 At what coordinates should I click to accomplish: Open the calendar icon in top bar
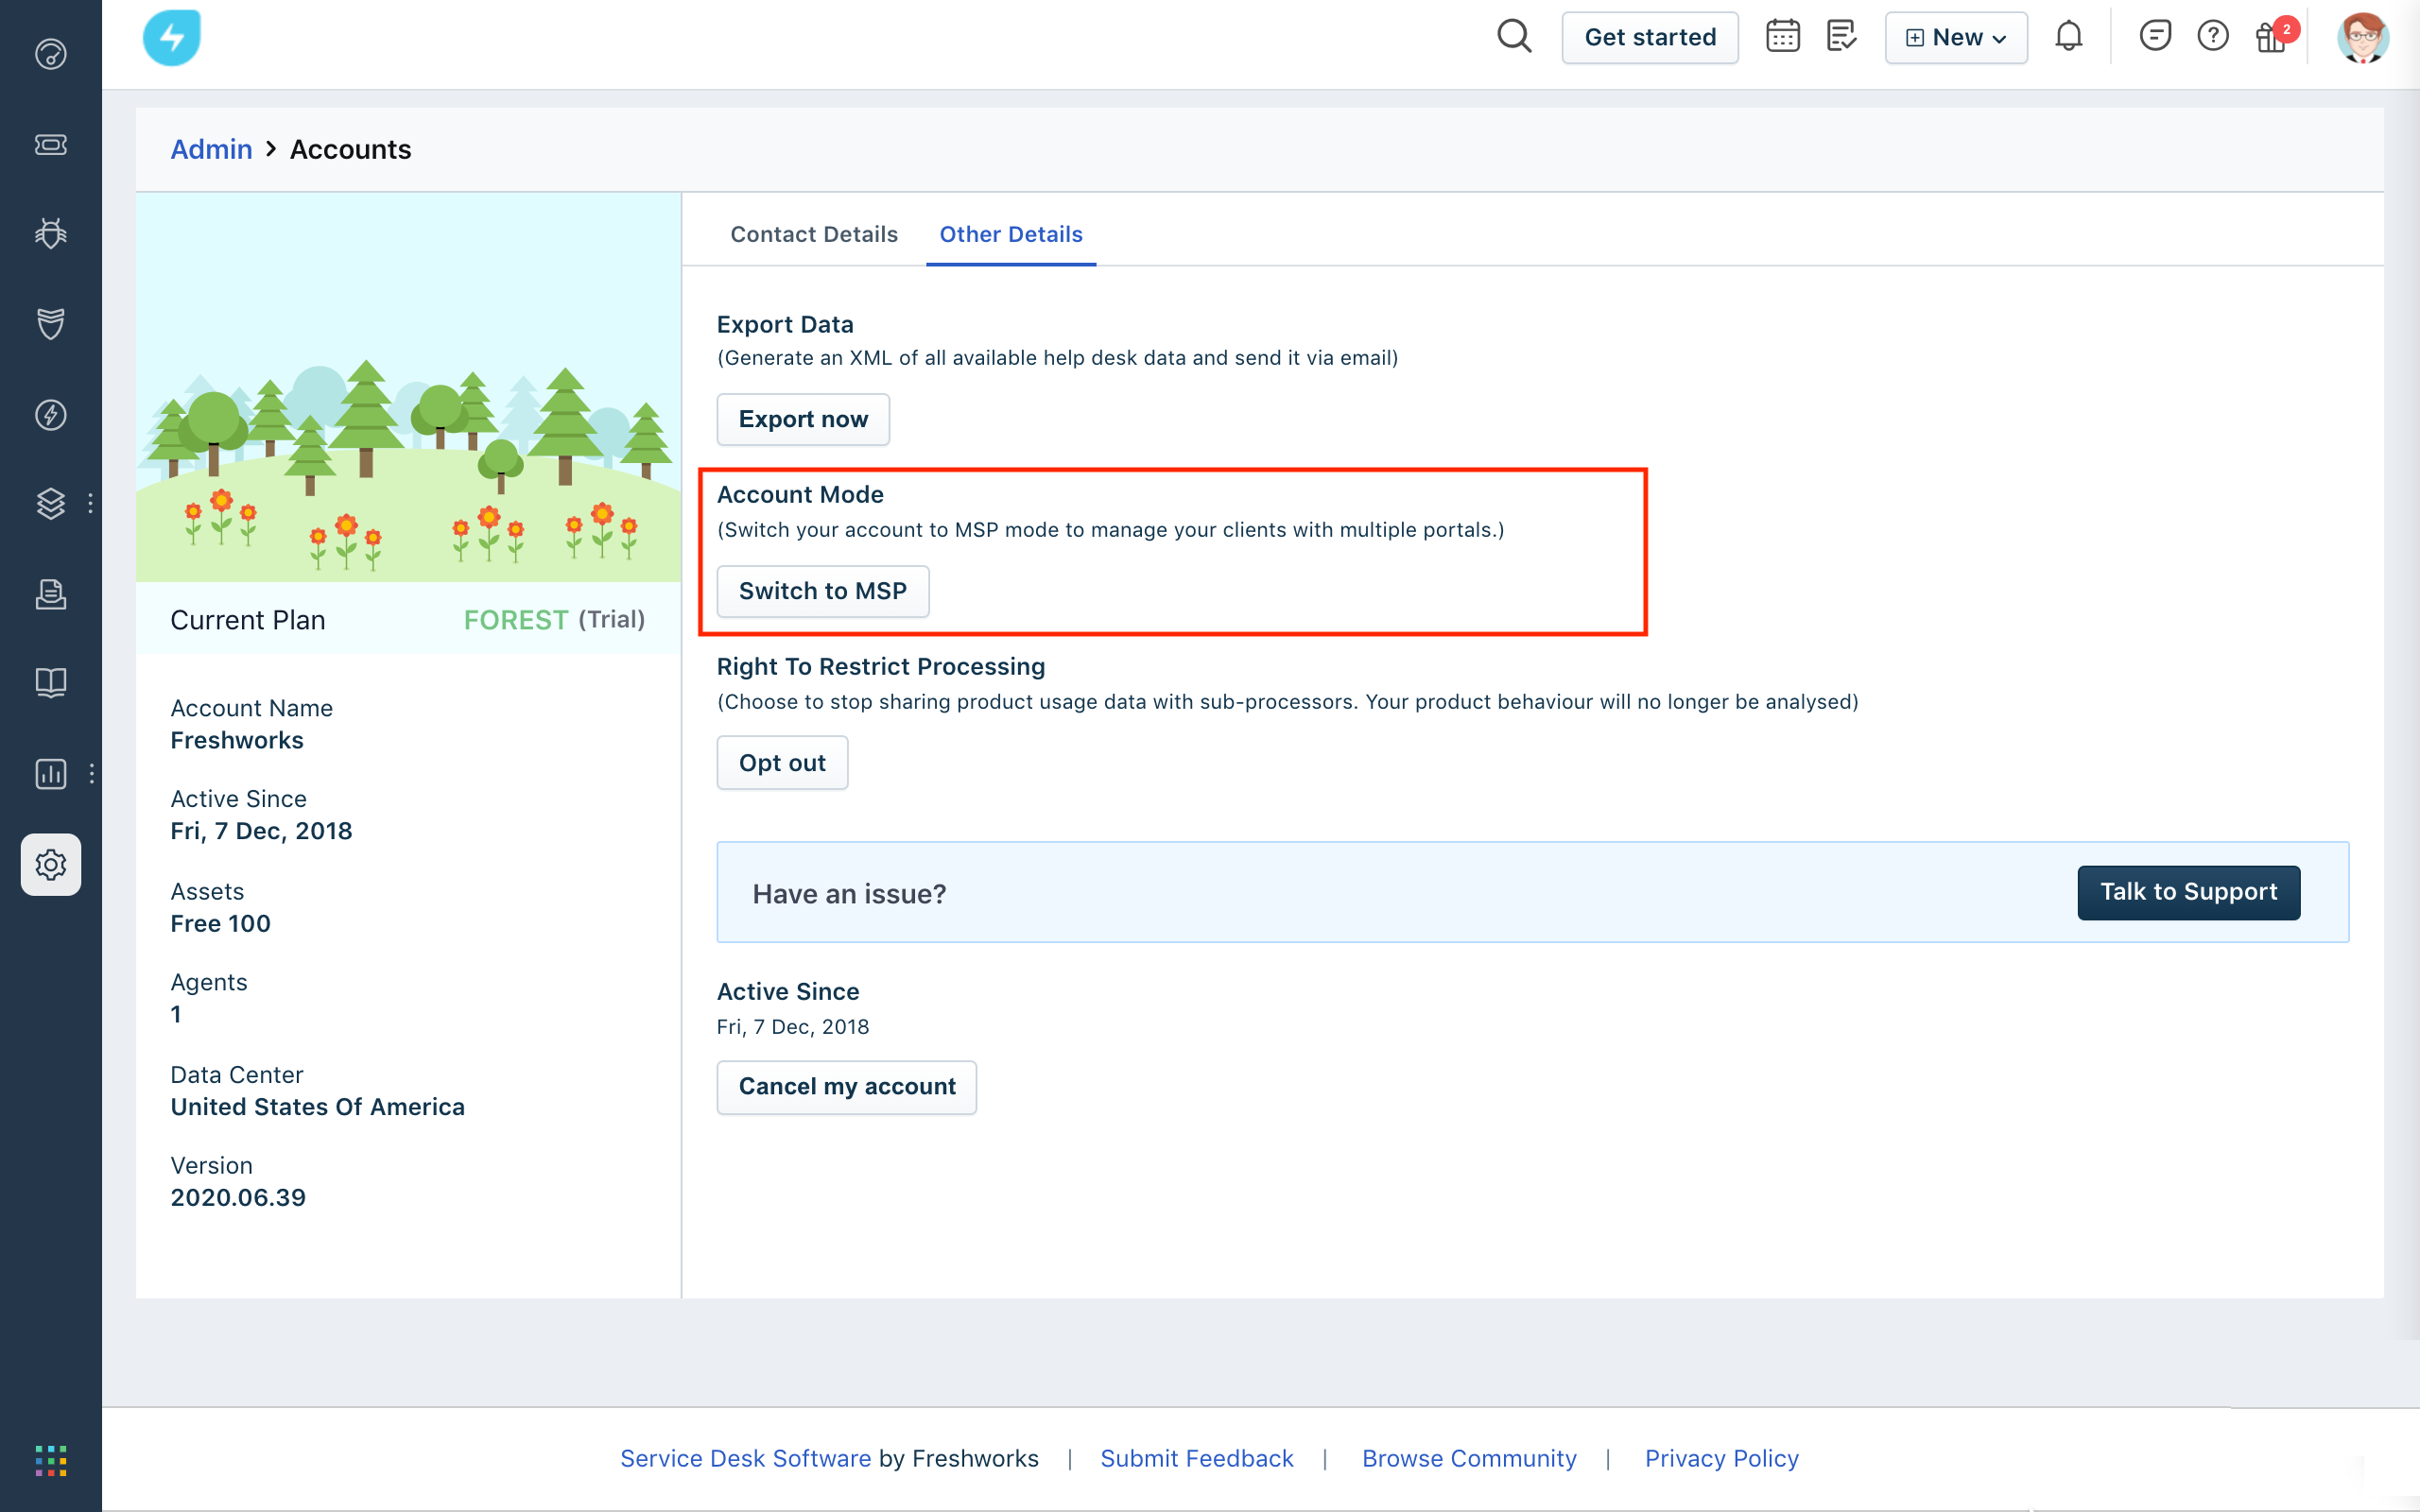click(x=1782, y=37)
